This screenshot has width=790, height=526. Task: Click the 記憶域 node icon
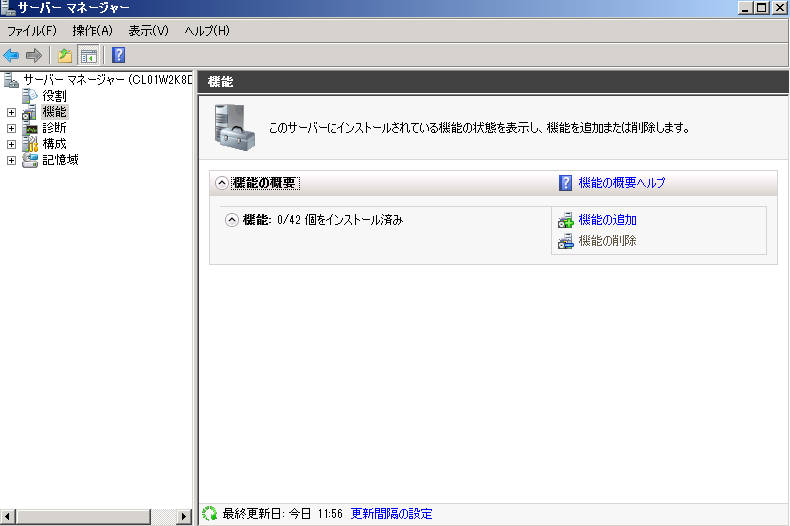[x=30, y=160]
